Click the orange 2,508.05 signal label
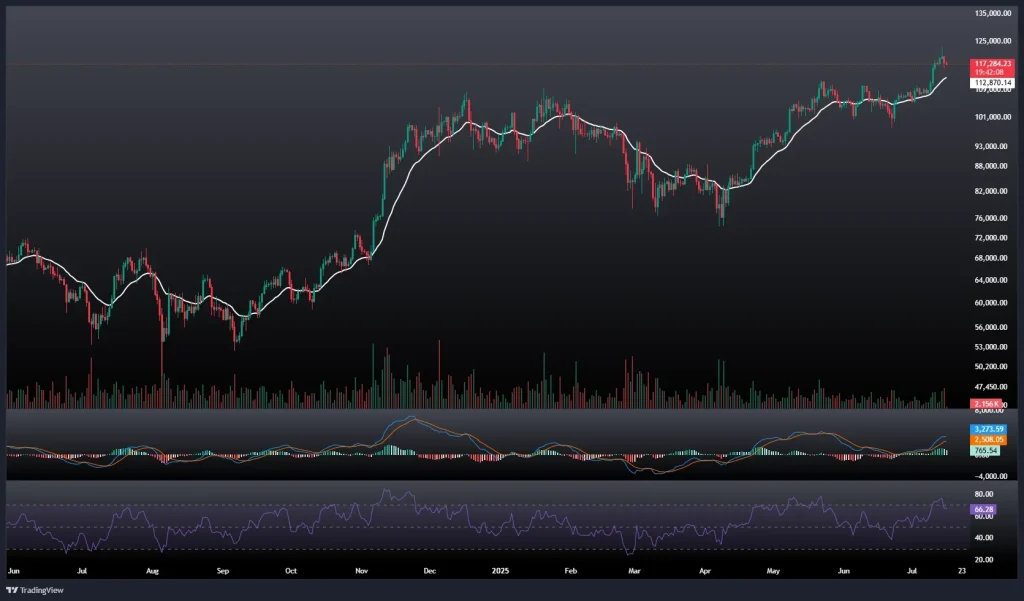 [x=989, y=440]
